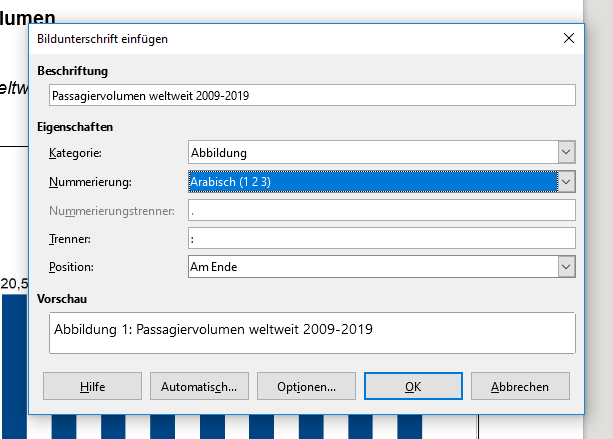Open the Optionen... dialog
The width and height of the screenshot is (613, 439).
[x=306, y=386]
